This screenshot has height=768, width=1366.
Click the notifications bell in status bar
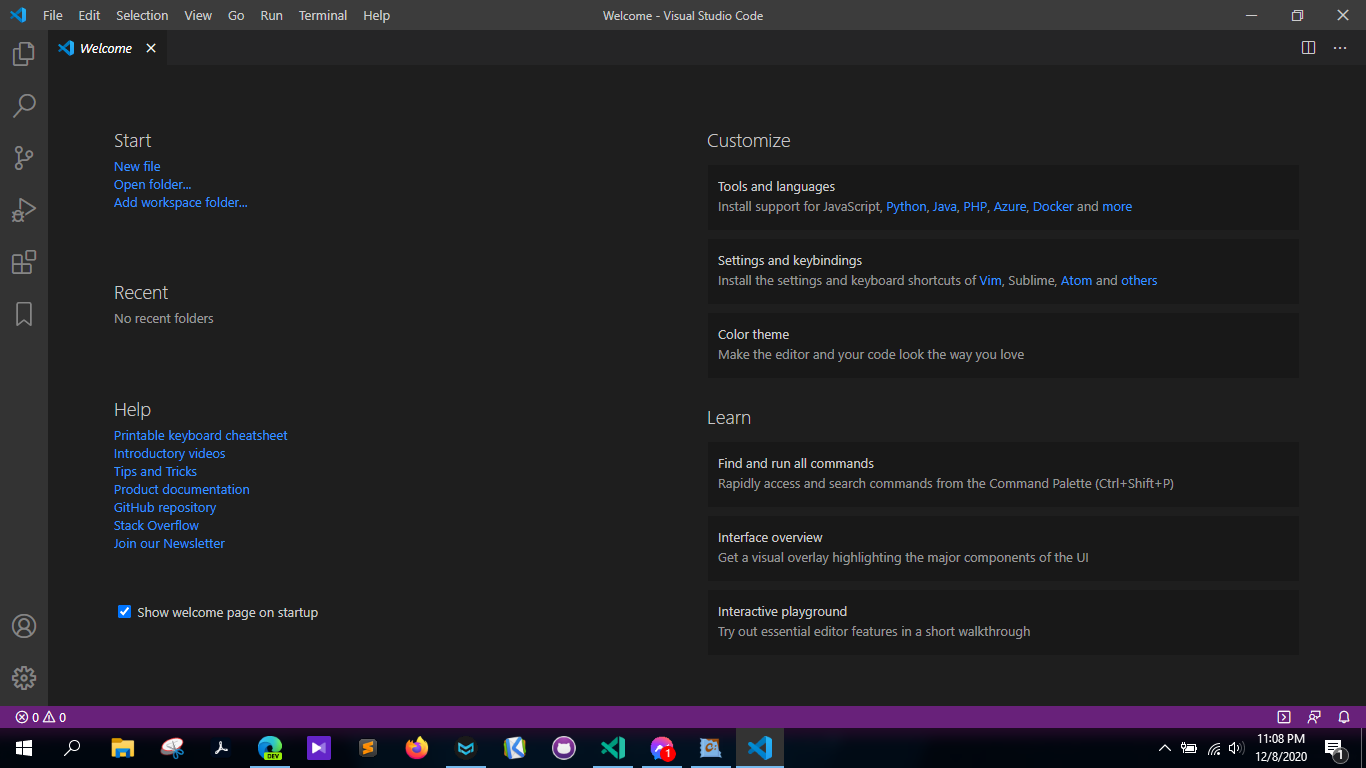1344,717
